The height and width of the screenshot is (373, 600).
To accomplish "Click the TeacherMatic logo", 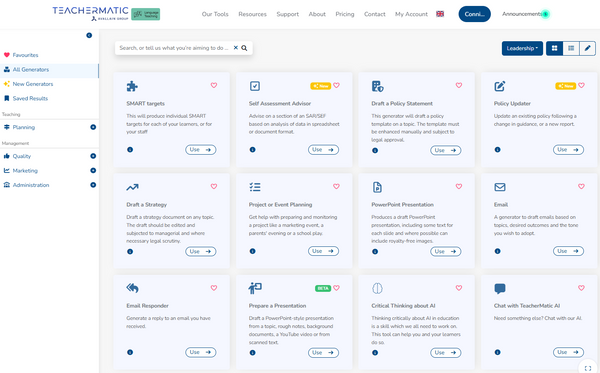I will pyautogui.click(x=91, y=13).
